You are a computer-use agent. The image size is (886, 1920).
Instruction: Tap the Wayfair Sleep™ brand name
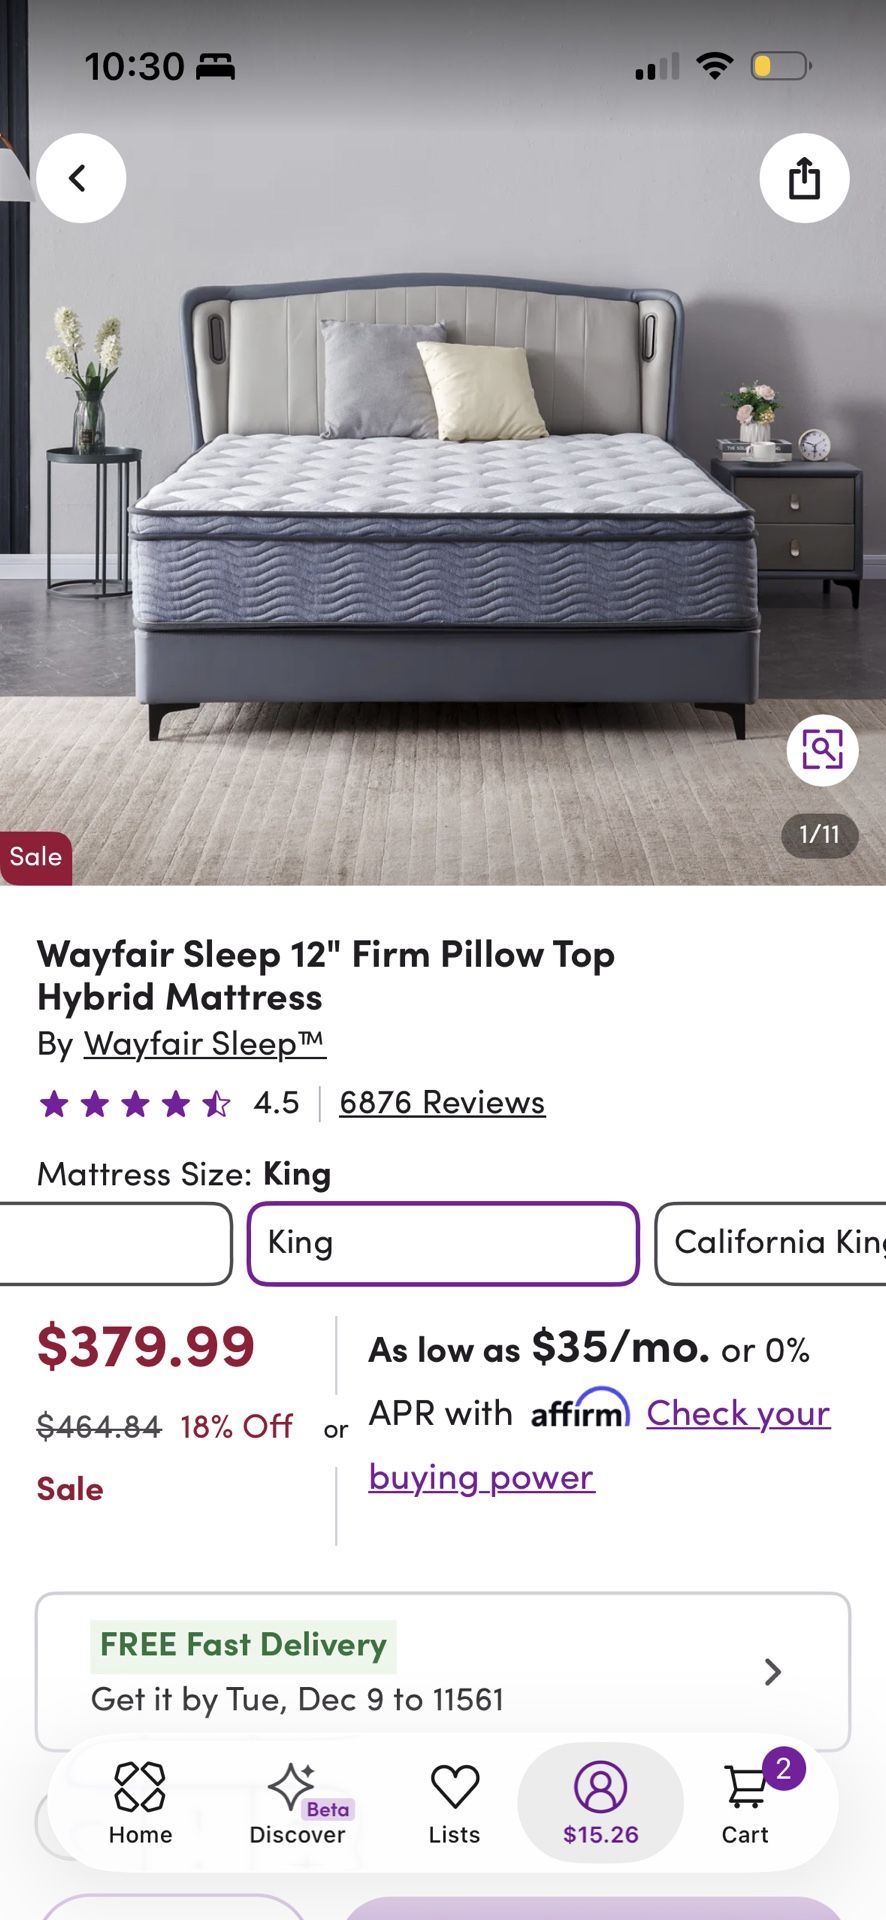(x=204, y=1044)
